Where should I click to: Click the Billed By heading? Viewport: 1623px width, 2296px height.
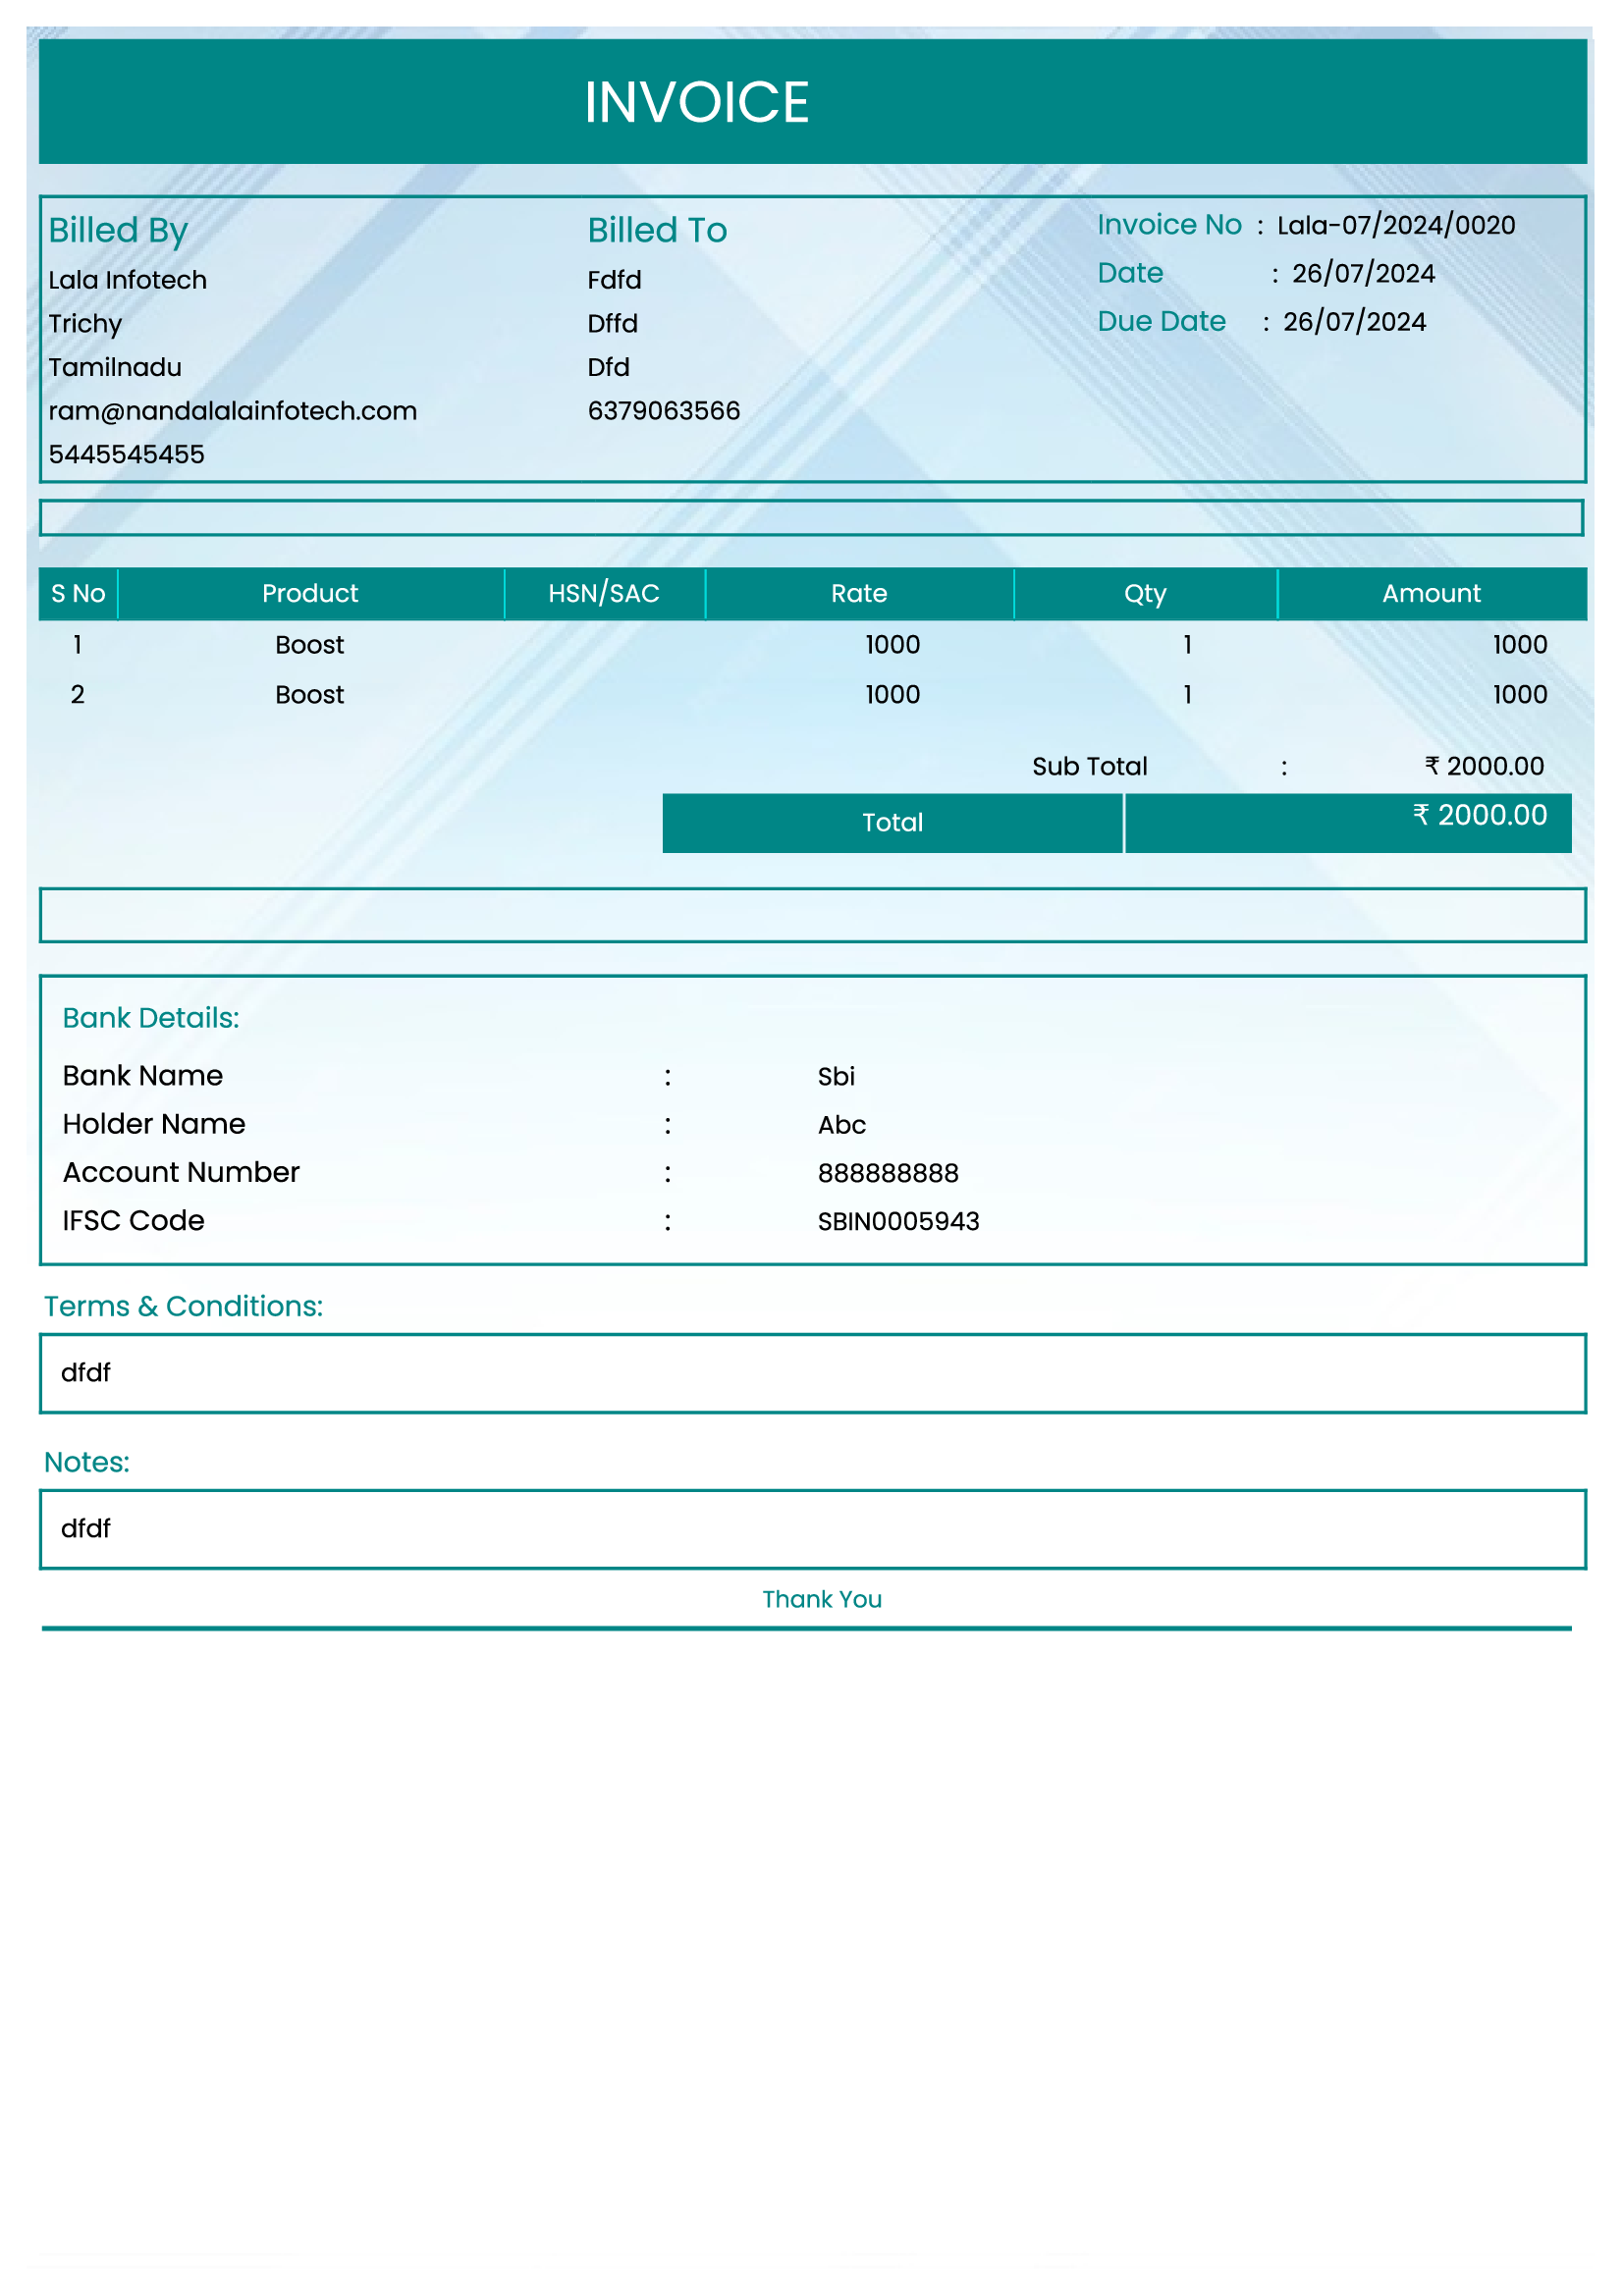(118, 231)
